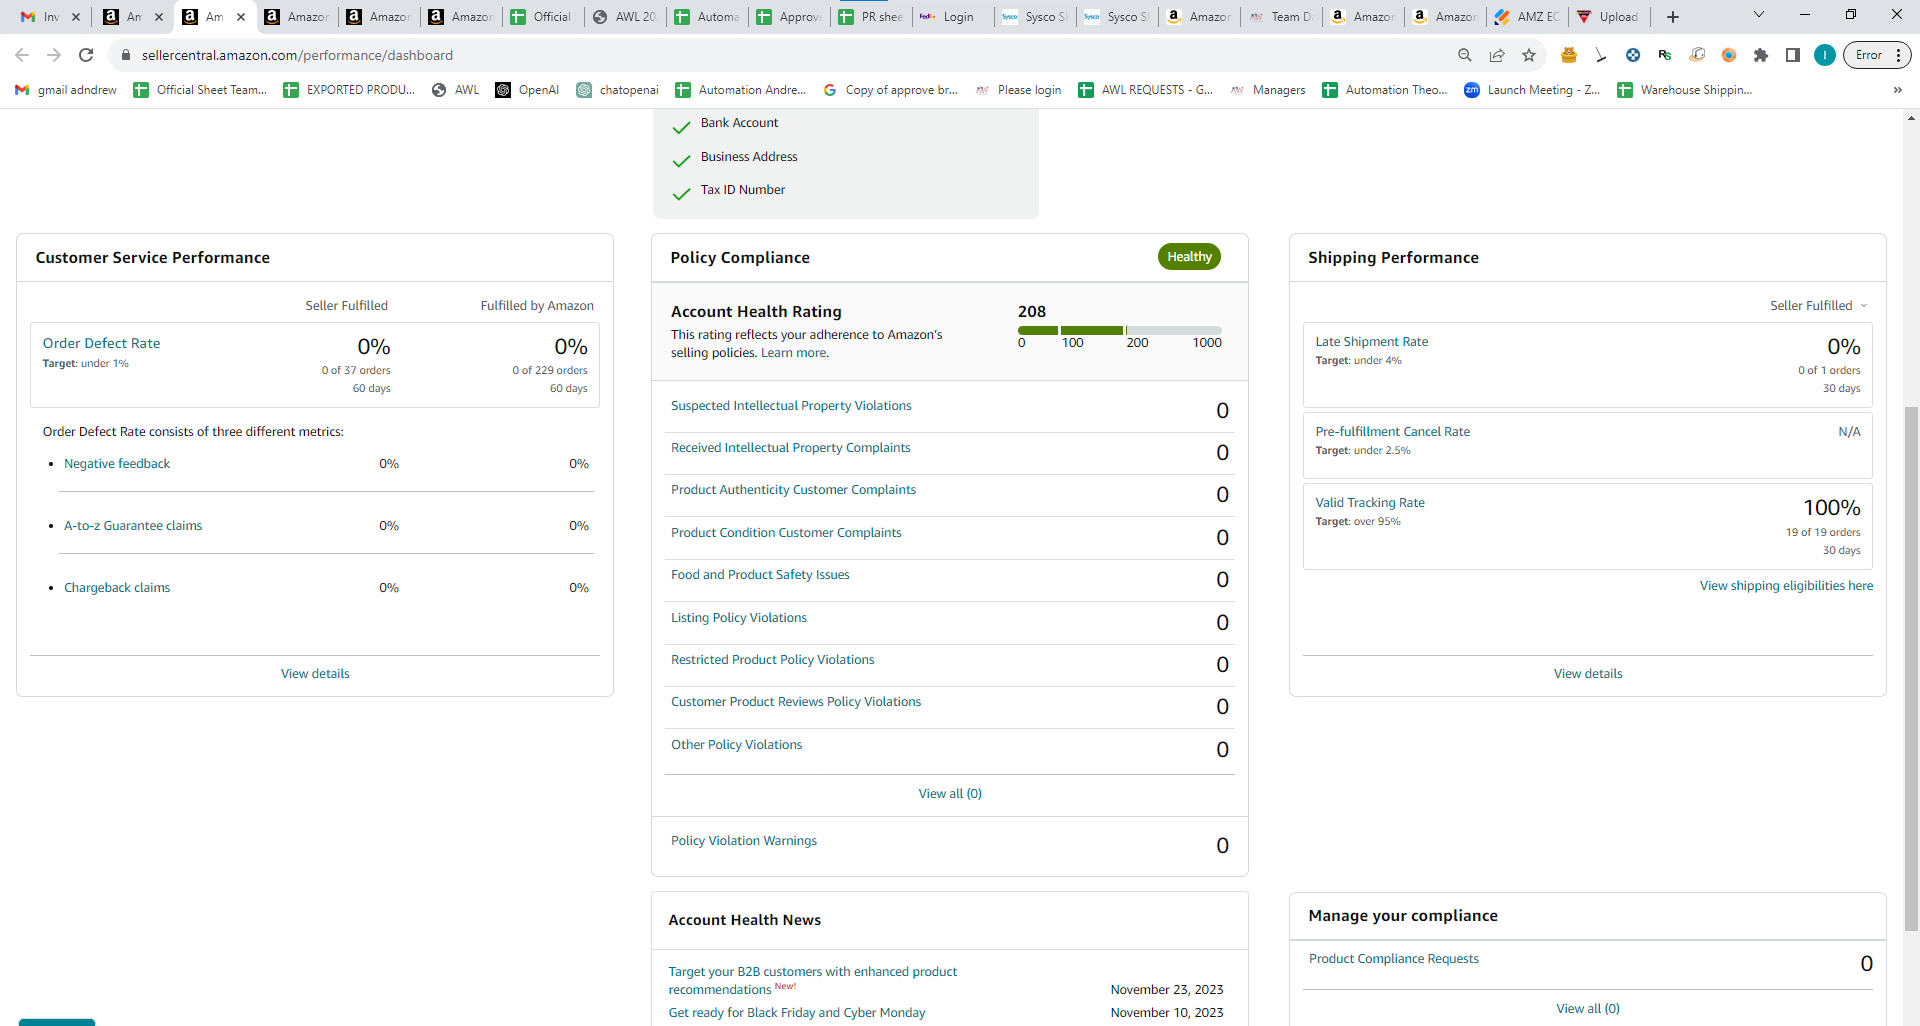Image resolution: width=1920 pixels, height=1026 pixels.
Task: Open the chatopenai bookmark
Action: (617, 90)
